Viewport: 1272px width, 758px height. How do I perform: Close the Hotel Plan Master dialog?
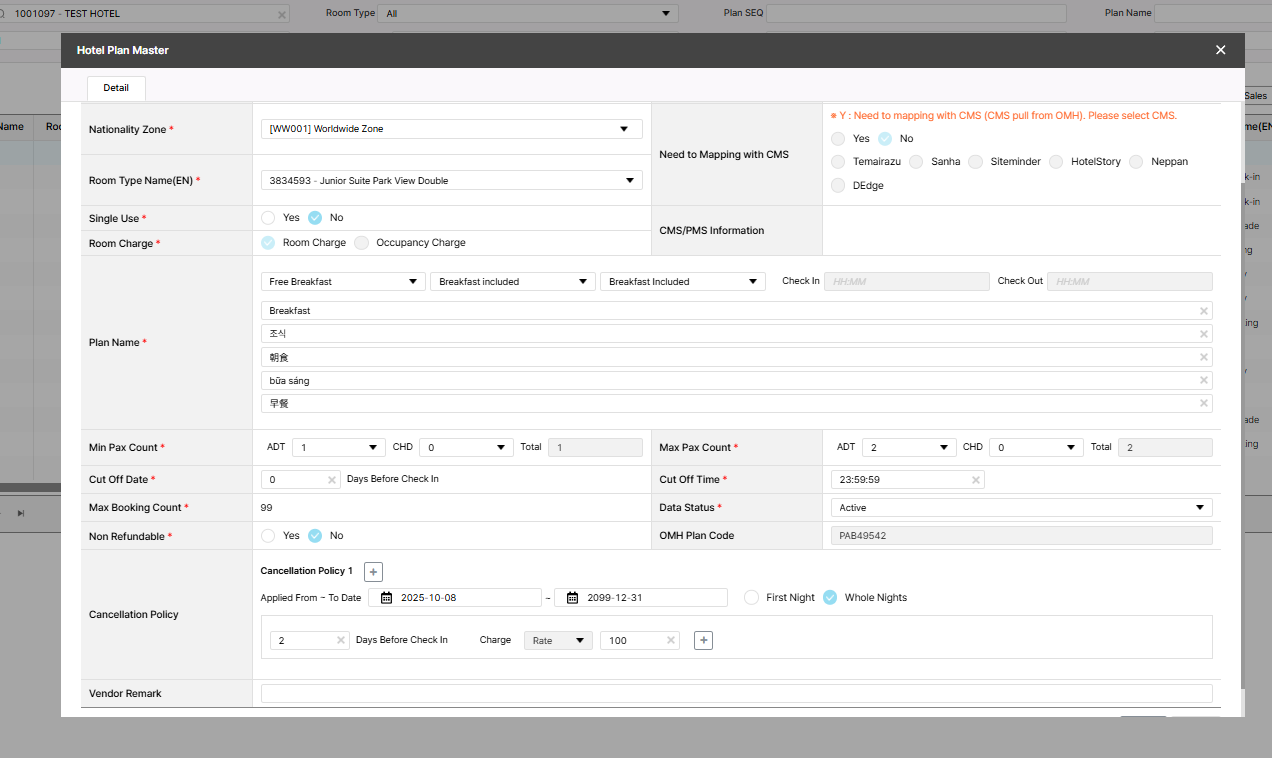coord(1220,50)
